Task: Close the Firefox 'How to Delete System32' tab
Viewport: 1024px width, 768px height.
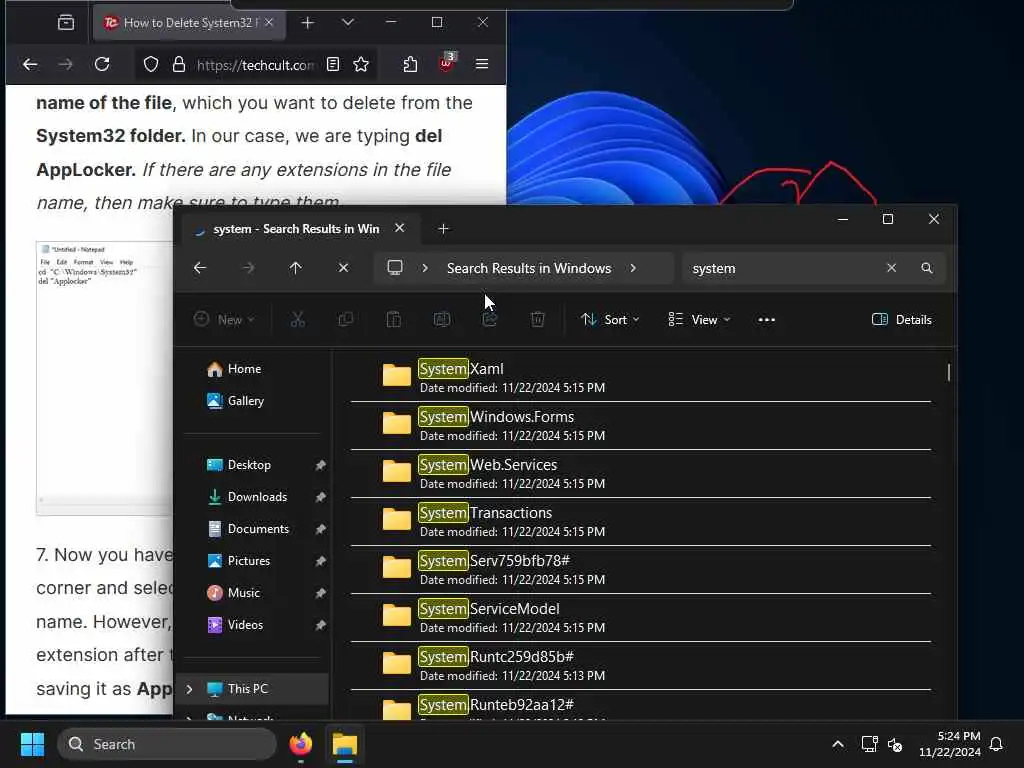Action: click(269, 22)
